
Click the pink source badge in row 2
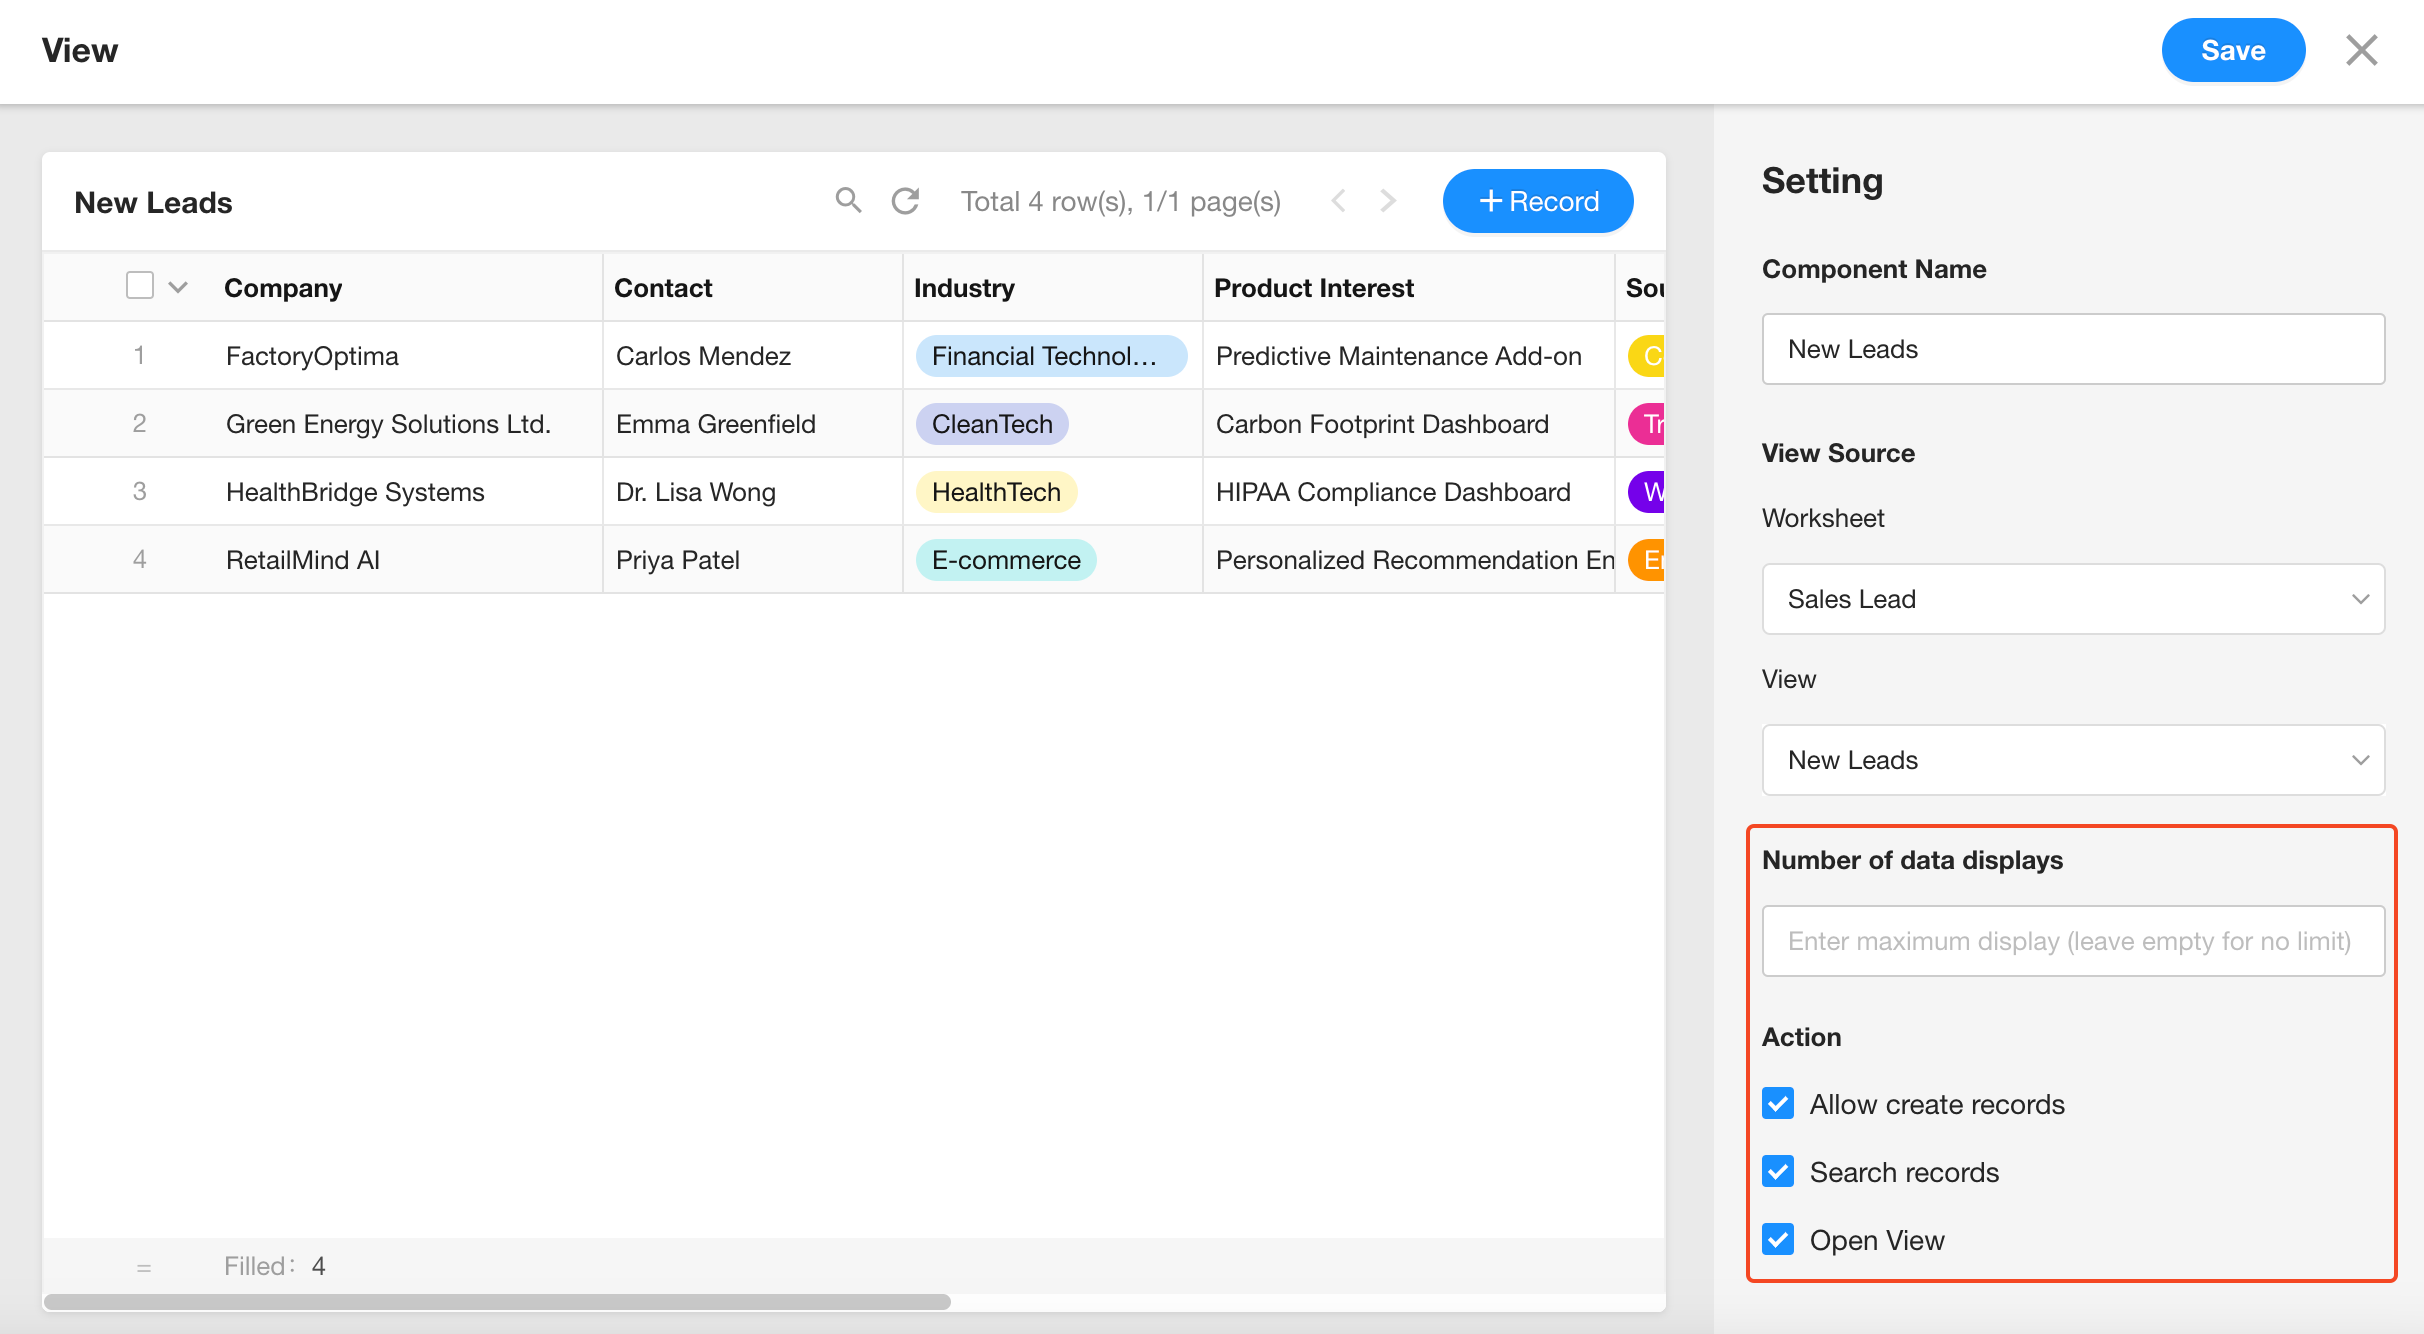1648,424
